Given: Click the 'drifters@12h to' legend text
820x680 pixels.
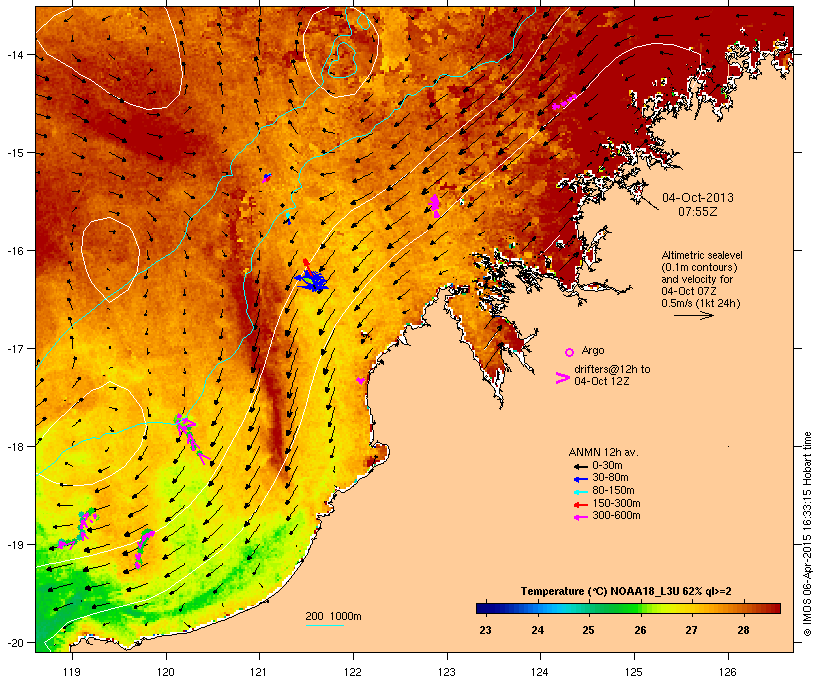Looking at the screenshot, I should pos(612,369).
